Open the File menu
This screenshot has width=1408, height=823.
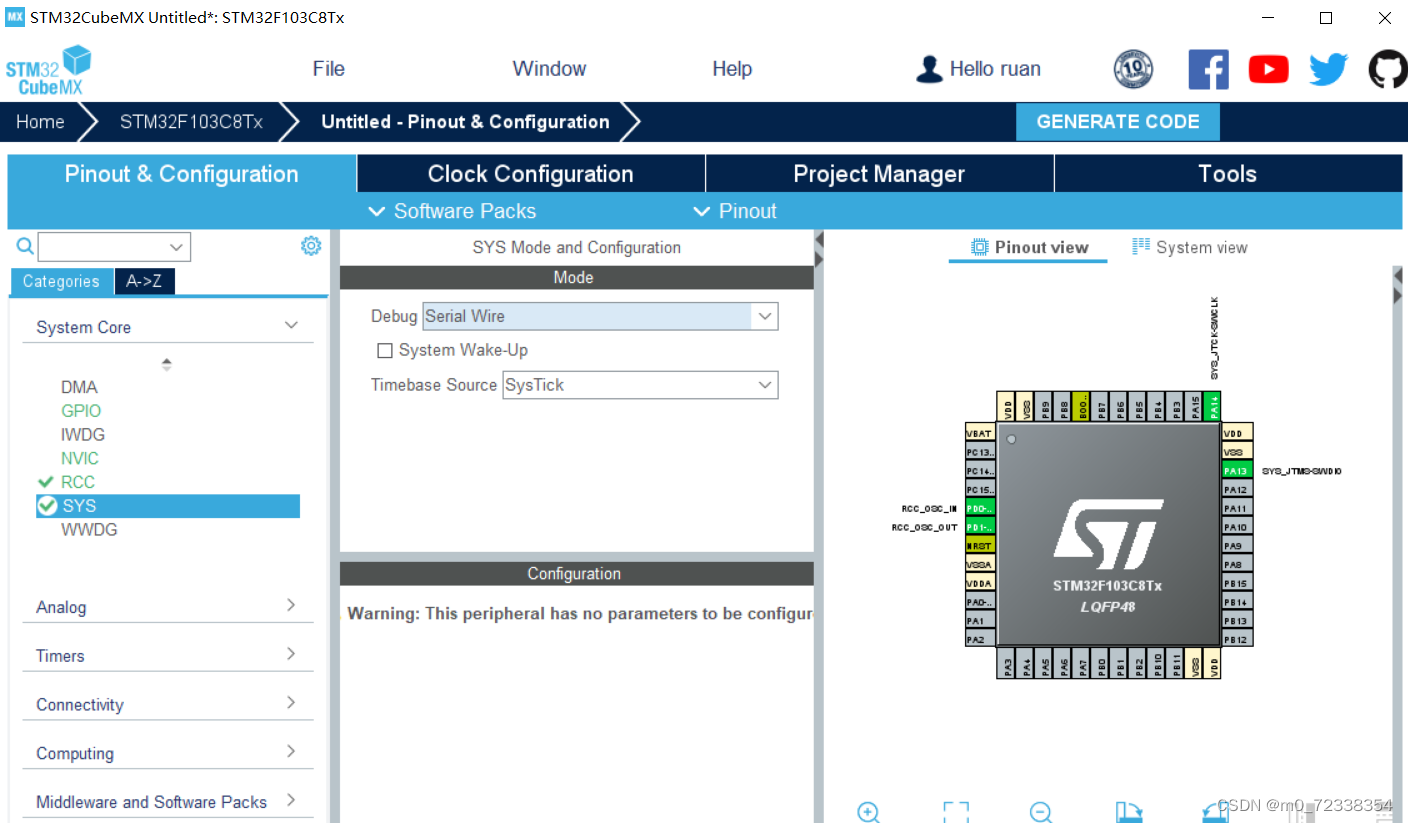[x=328, y=69]
